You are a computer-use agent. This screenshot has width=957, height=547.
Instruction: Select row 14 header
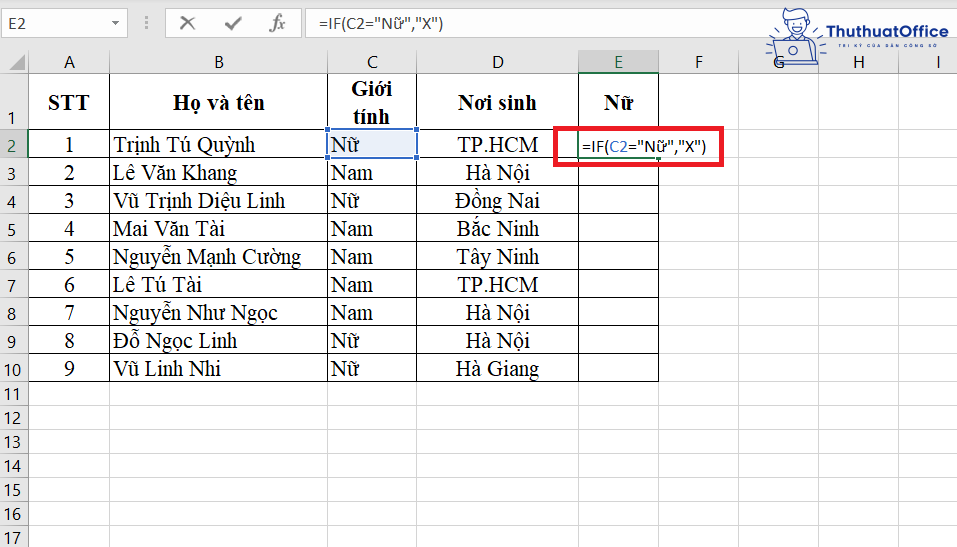(x=13, y=466)
